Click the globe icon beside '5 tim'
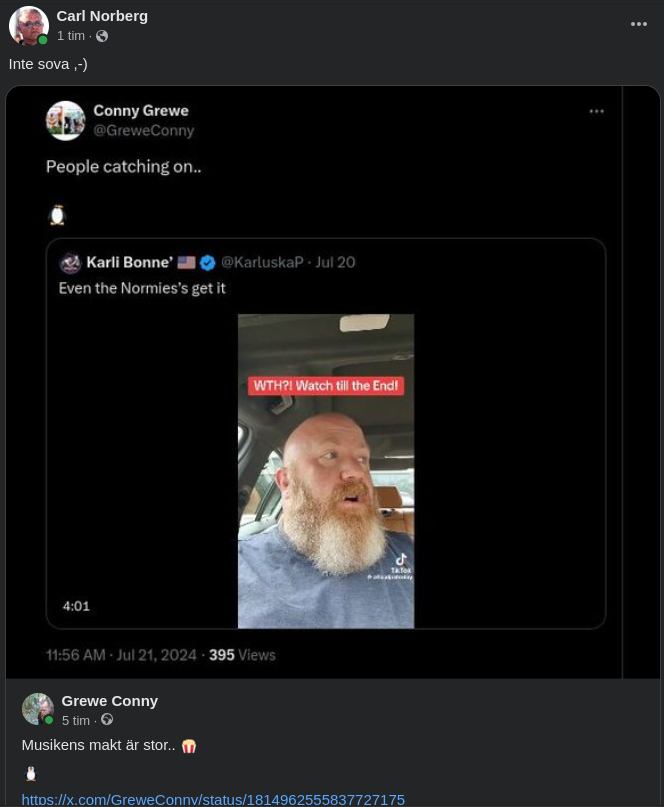The height and width of the screenshot is (807, 664). tap(107, 720)
